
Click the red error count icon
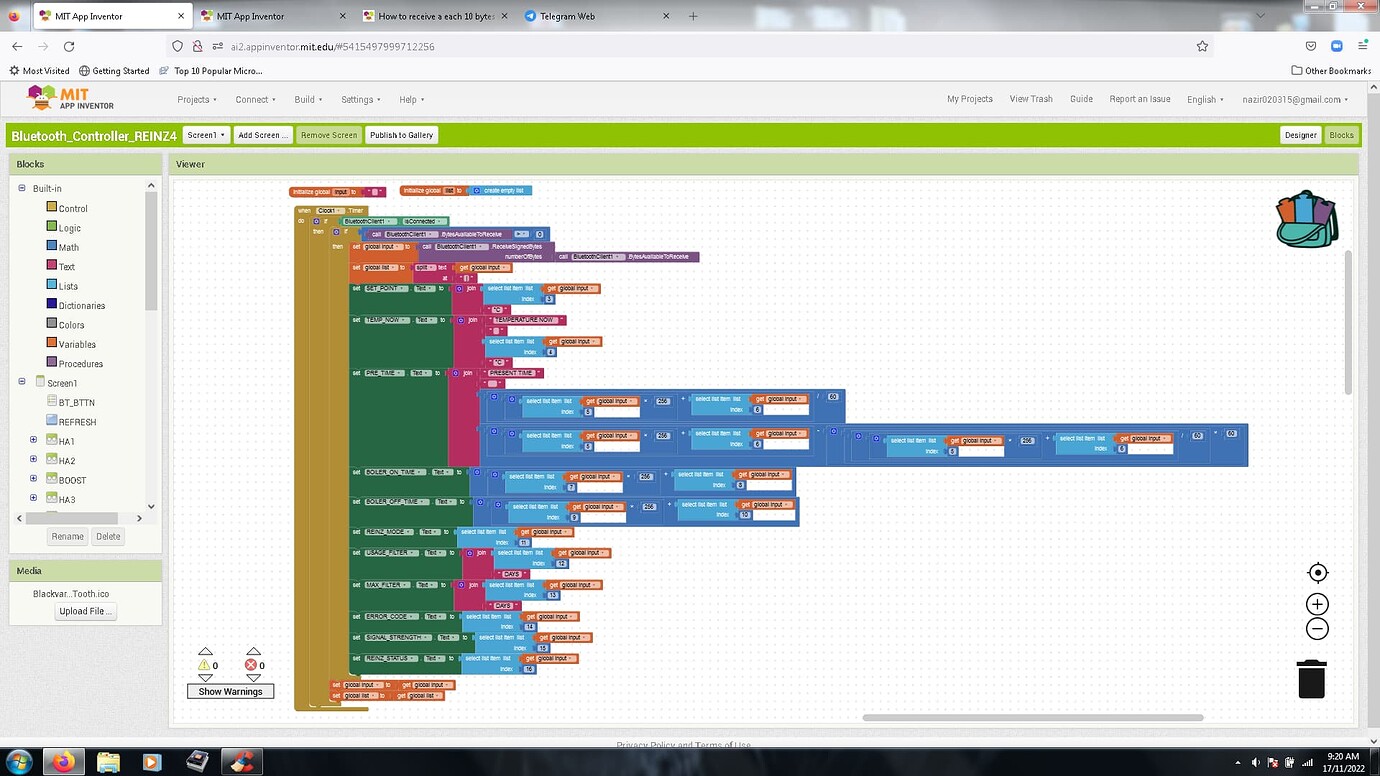(x=251, y=665)
